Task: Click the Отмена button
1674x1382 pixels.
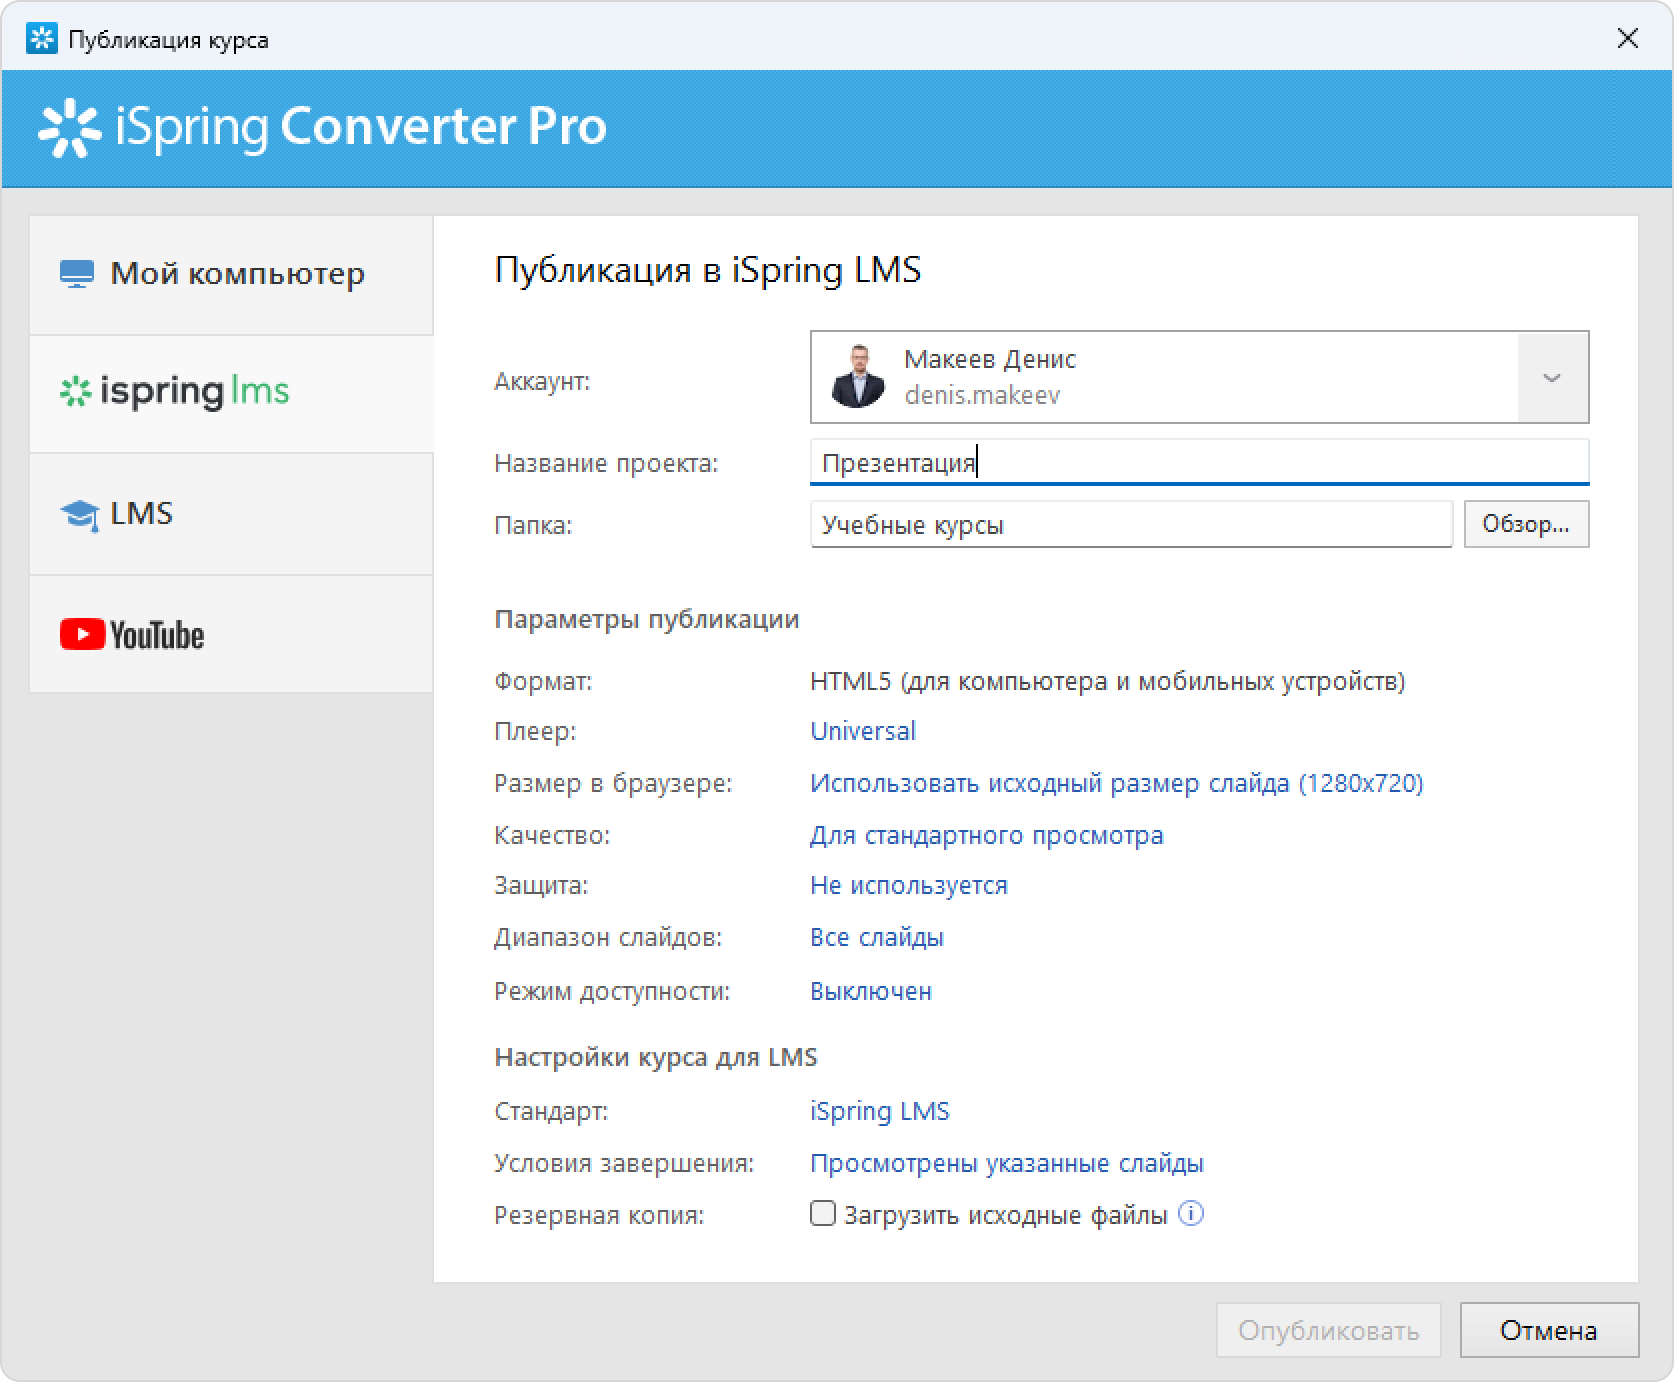Action: click(x=1549, y=1330)
